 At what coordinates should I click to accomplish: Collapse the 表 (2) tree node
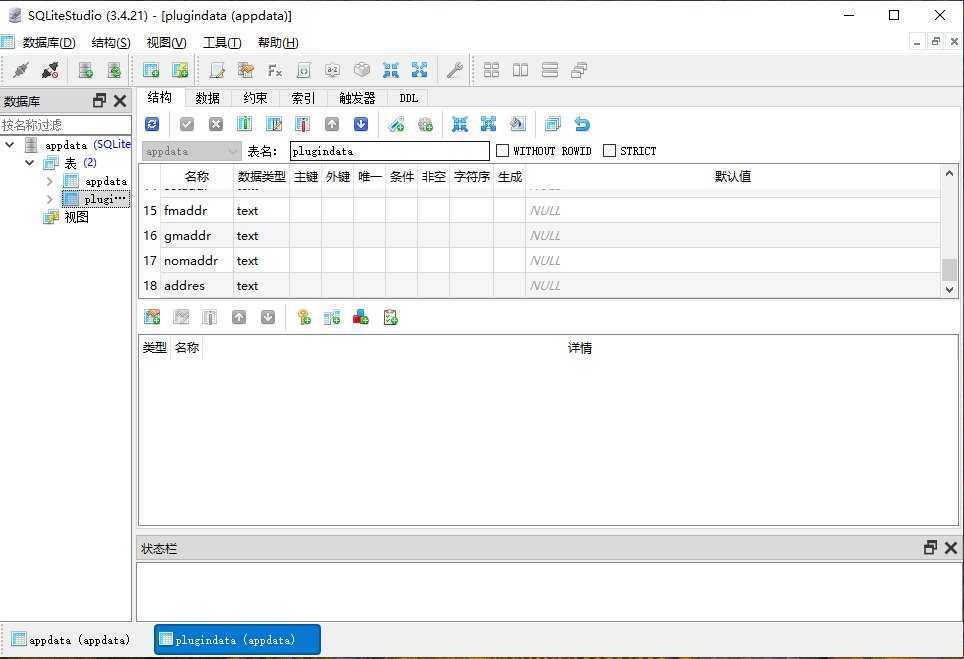31,162
